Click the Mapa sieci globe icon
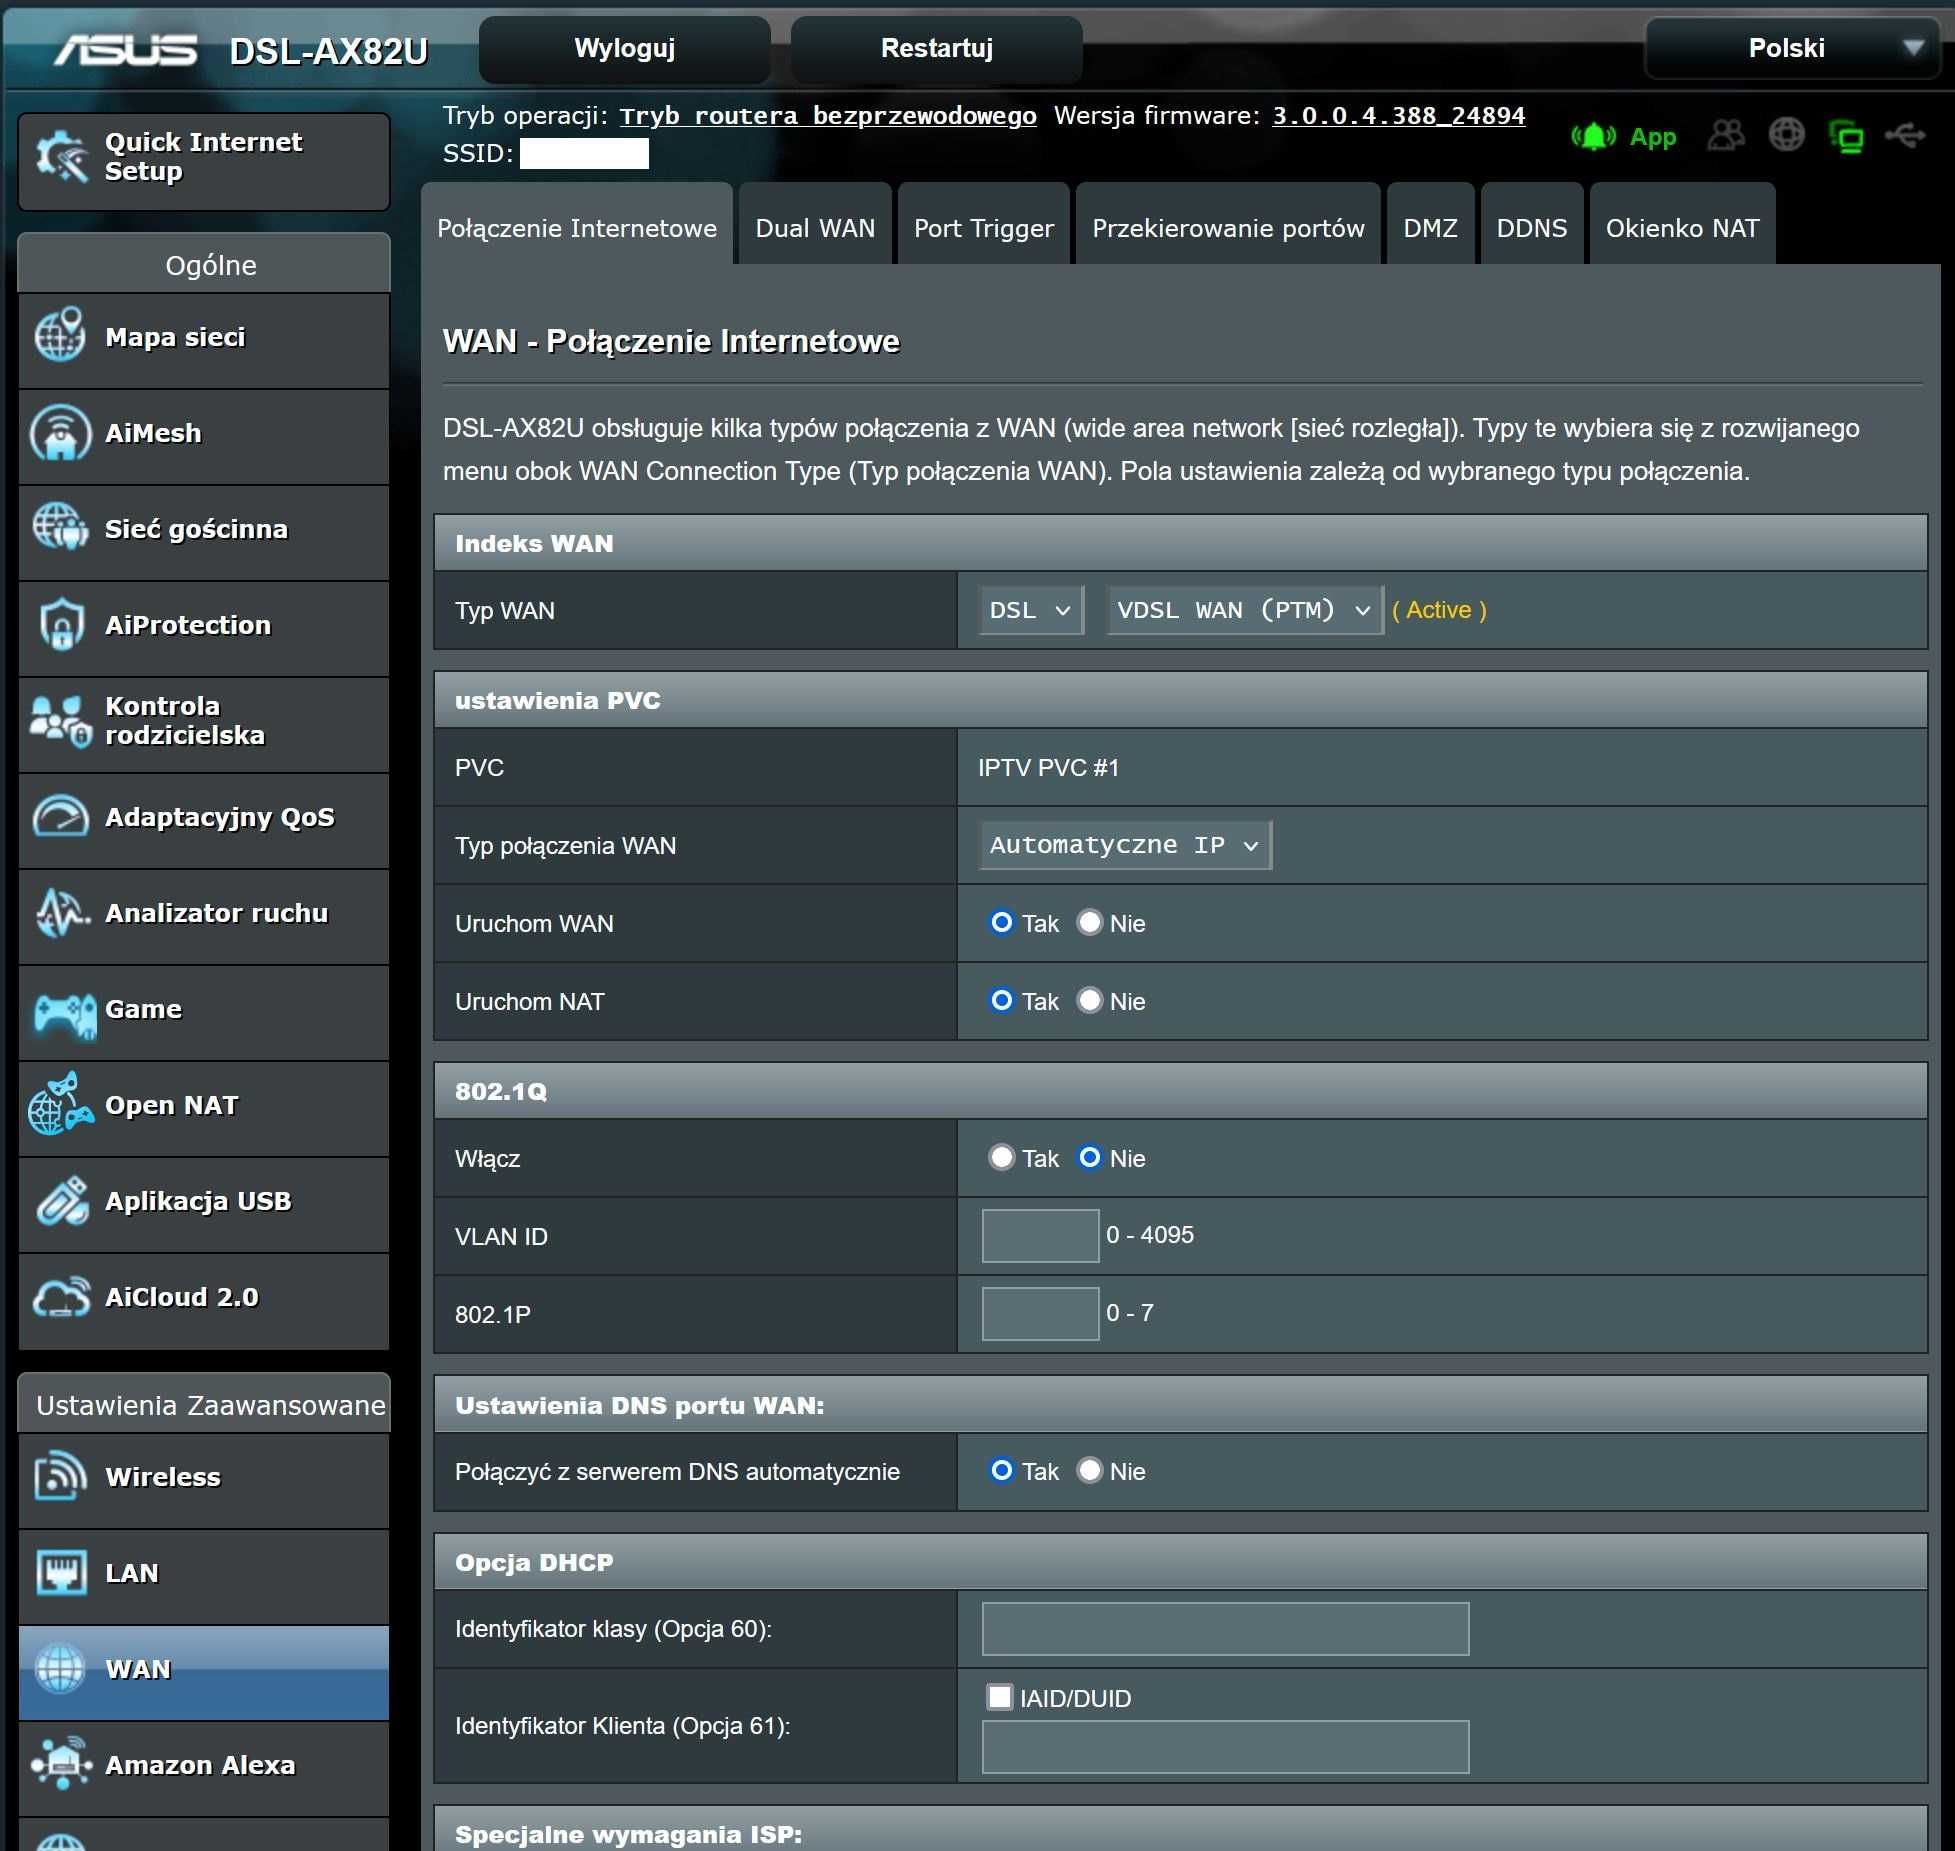The image size is (1955, 1851). 60,335
